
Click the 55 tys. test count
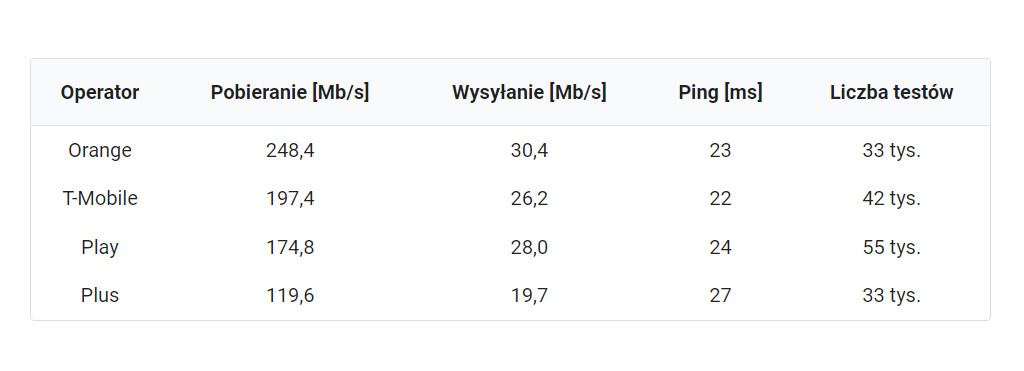(x=891, y=248)
